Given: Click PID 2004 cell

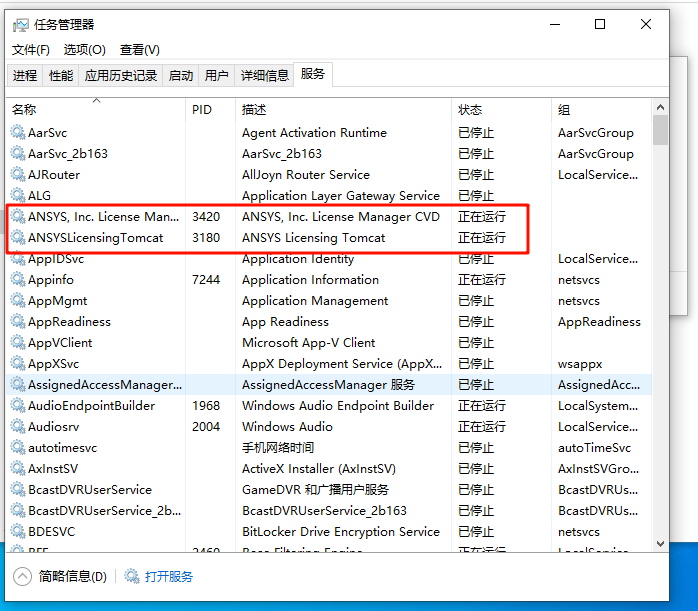Looking at the screenshot, I should [206, 426].
